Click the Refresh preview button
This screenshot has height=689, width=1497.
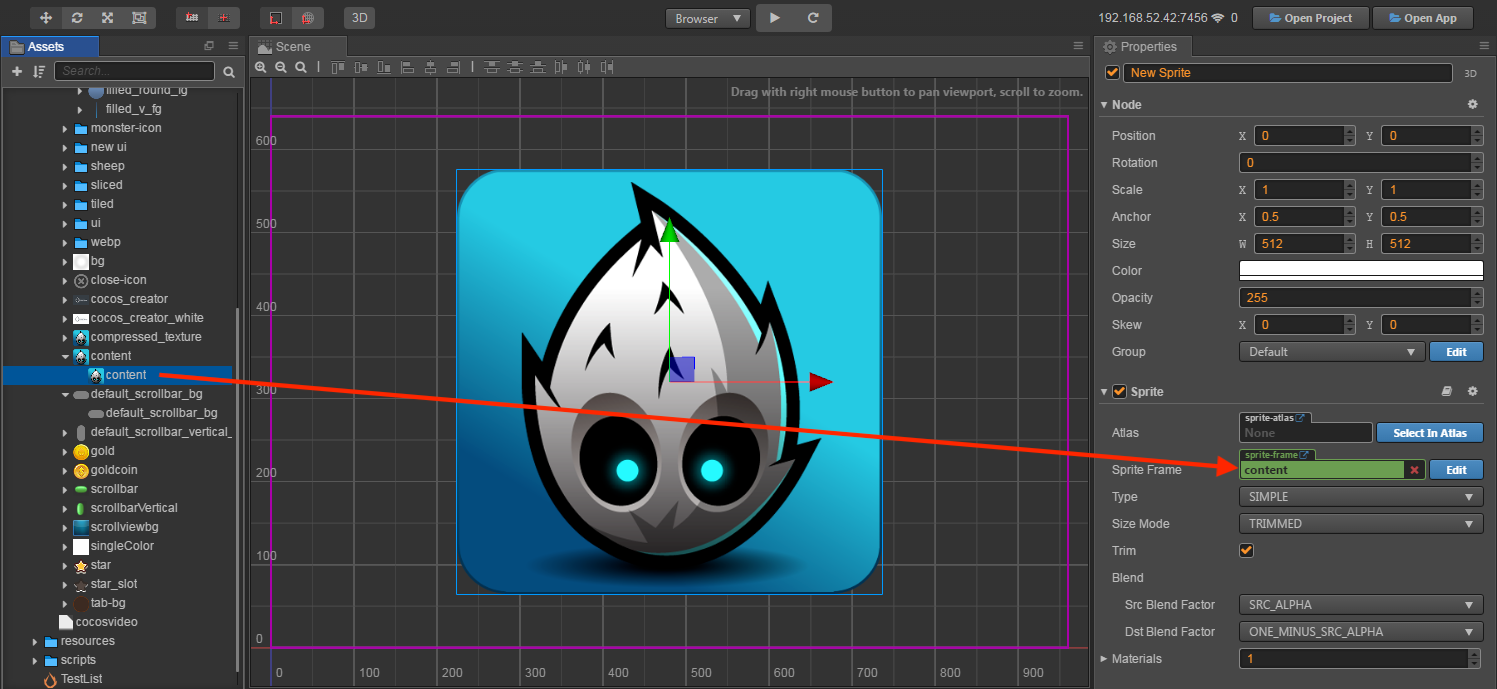click(813, 18)
